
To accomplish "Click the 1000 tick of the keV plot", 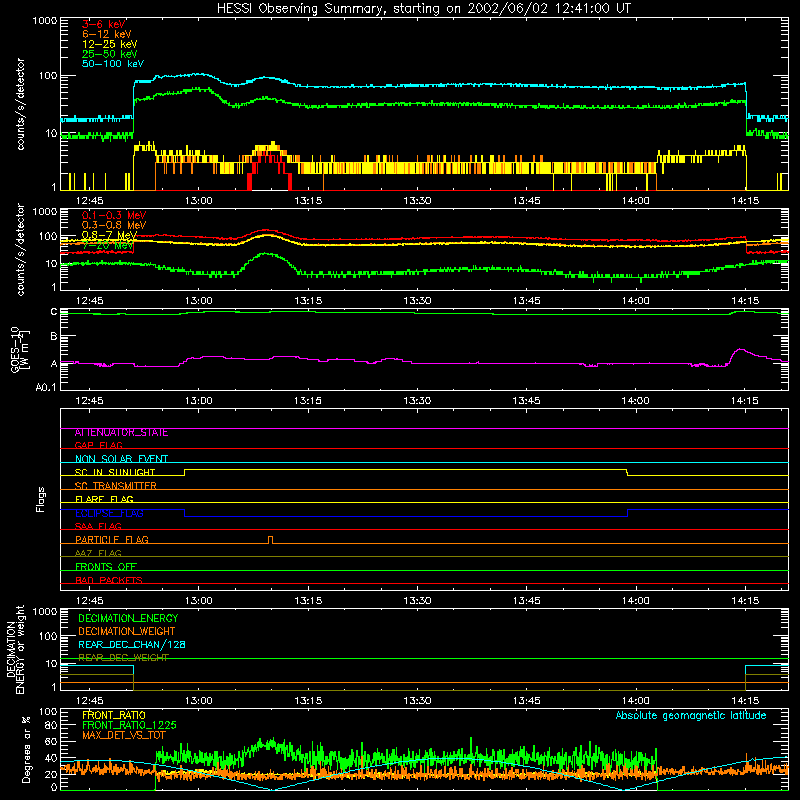I will (x=45, y=21).
